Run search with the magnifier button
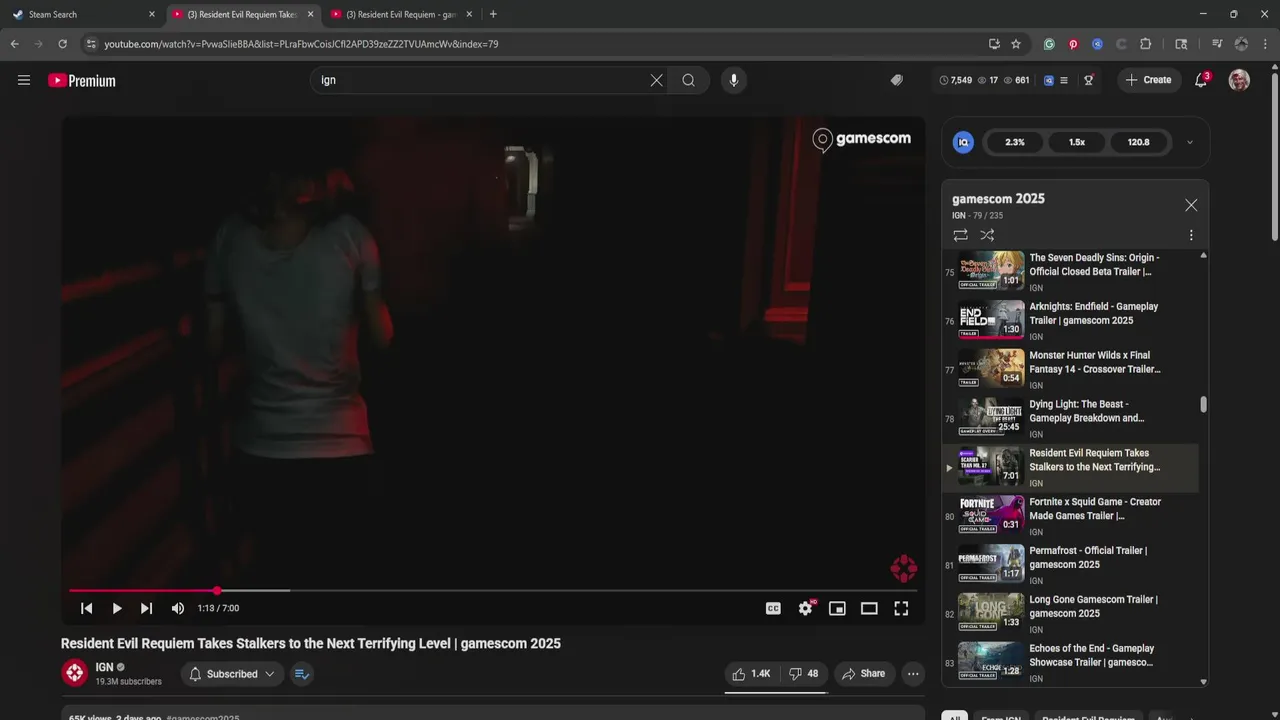Image resolution: width=1280 pixels, height=720 pixels. point(689,80)
